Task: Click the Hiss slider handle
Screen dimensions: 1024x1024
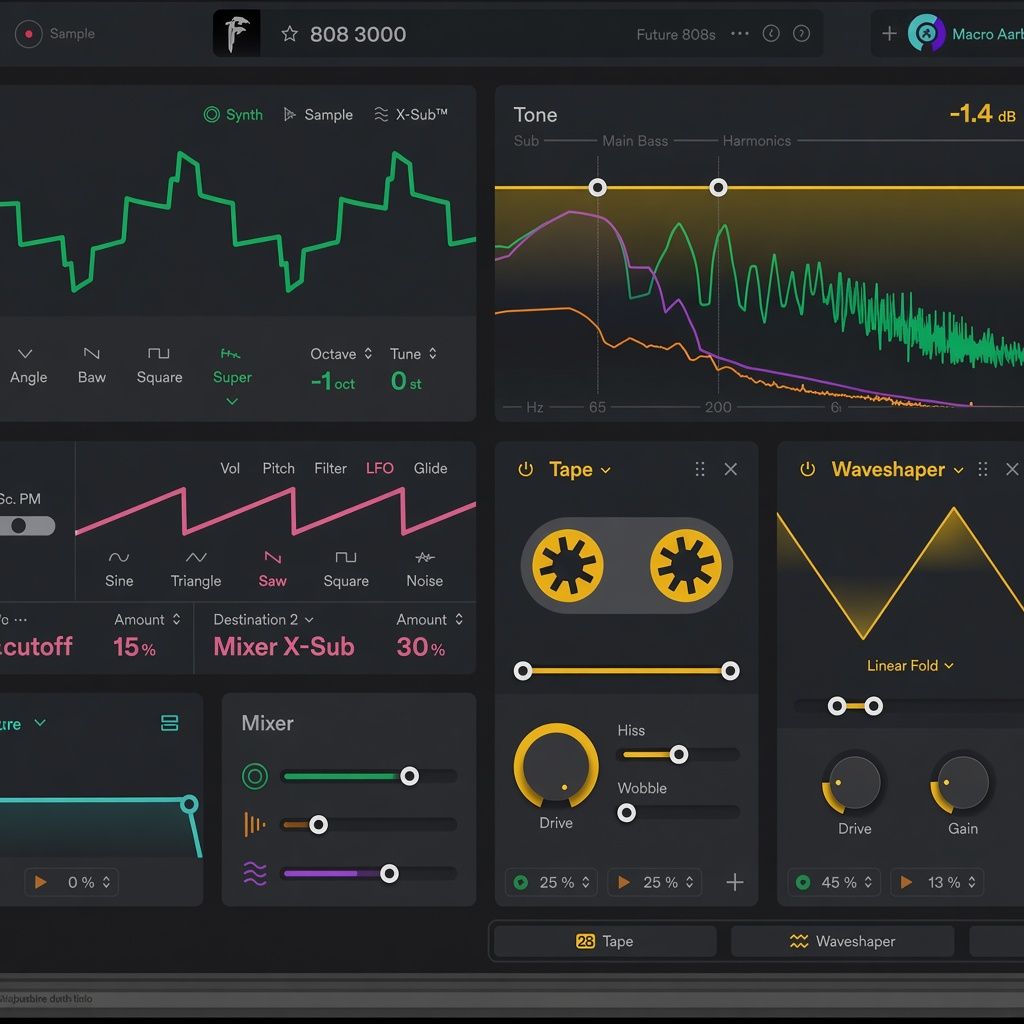Action: pyautogui.click(x=679, y=755)
